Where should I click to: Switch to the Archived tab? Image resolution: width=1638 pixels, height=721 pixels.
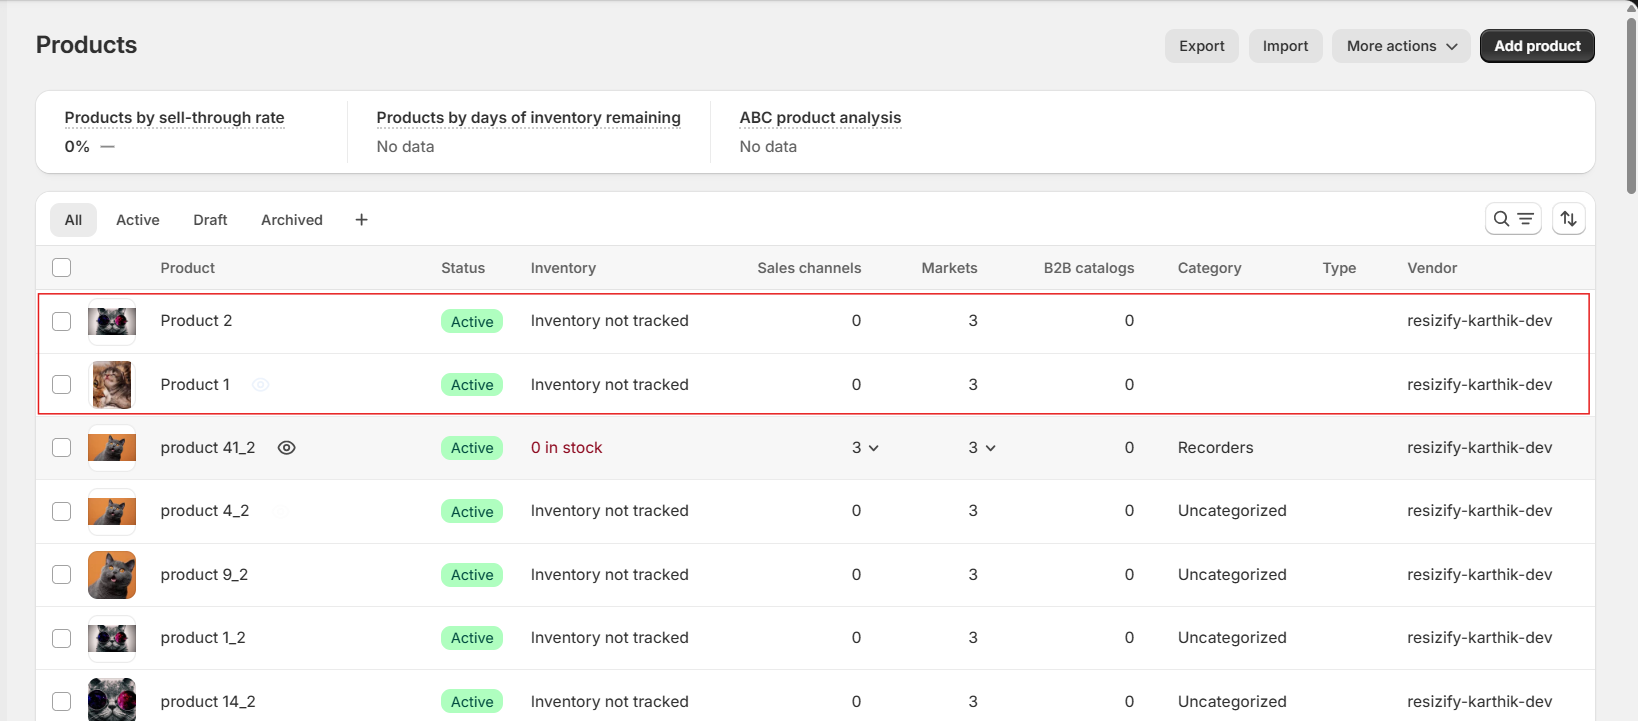pos(291,220)
